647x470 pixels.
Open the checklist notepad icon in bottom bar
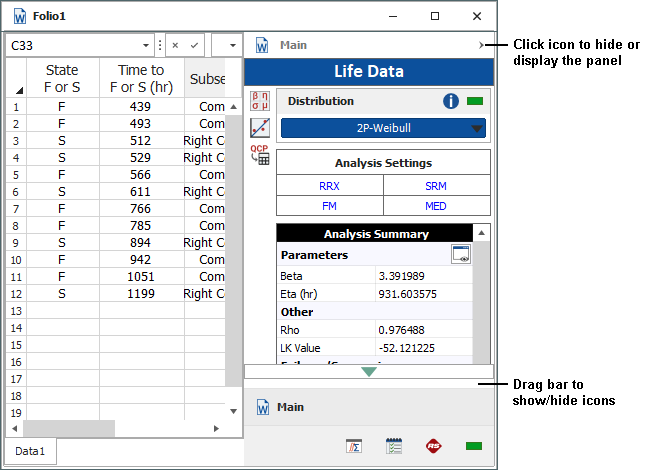pyautogui.click(x=394, y=446)
